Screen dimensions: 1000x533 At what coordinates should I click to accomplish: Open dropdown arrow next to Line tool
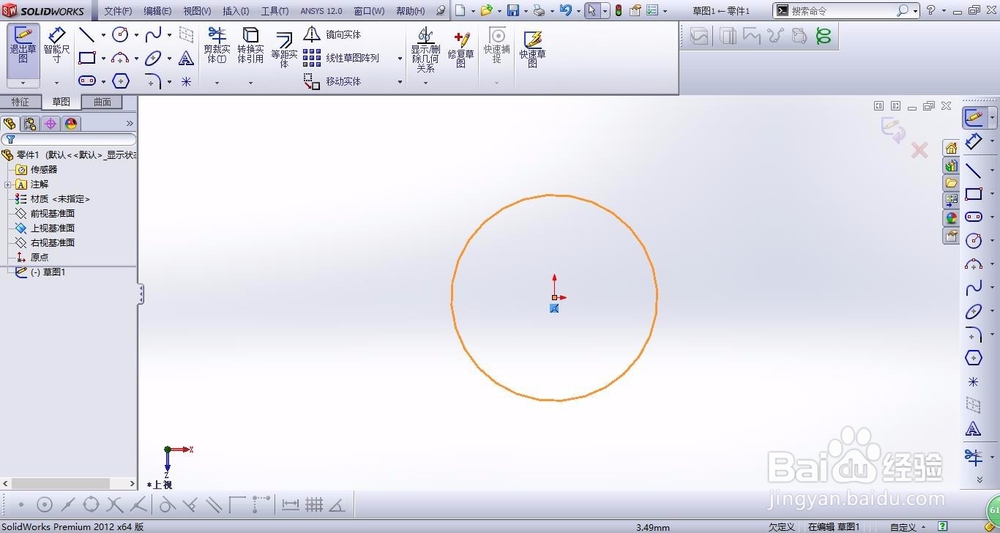pos(103,35)
